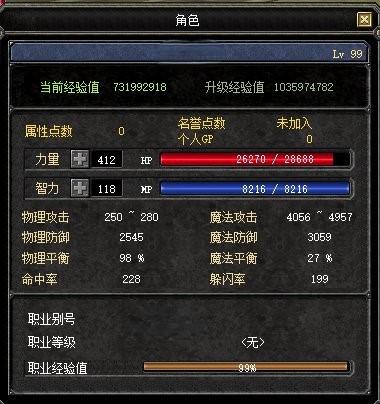The image size is (380, 404).
Task: Click the 职业等级 〈无〉 text
Action: (253, 342)
